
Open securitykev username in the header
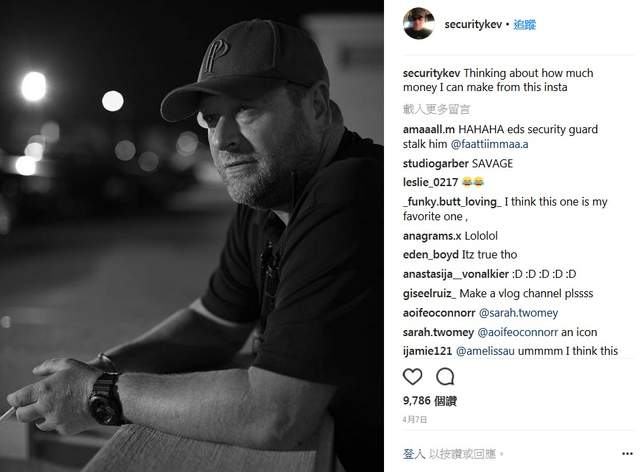tap(470, 23)
